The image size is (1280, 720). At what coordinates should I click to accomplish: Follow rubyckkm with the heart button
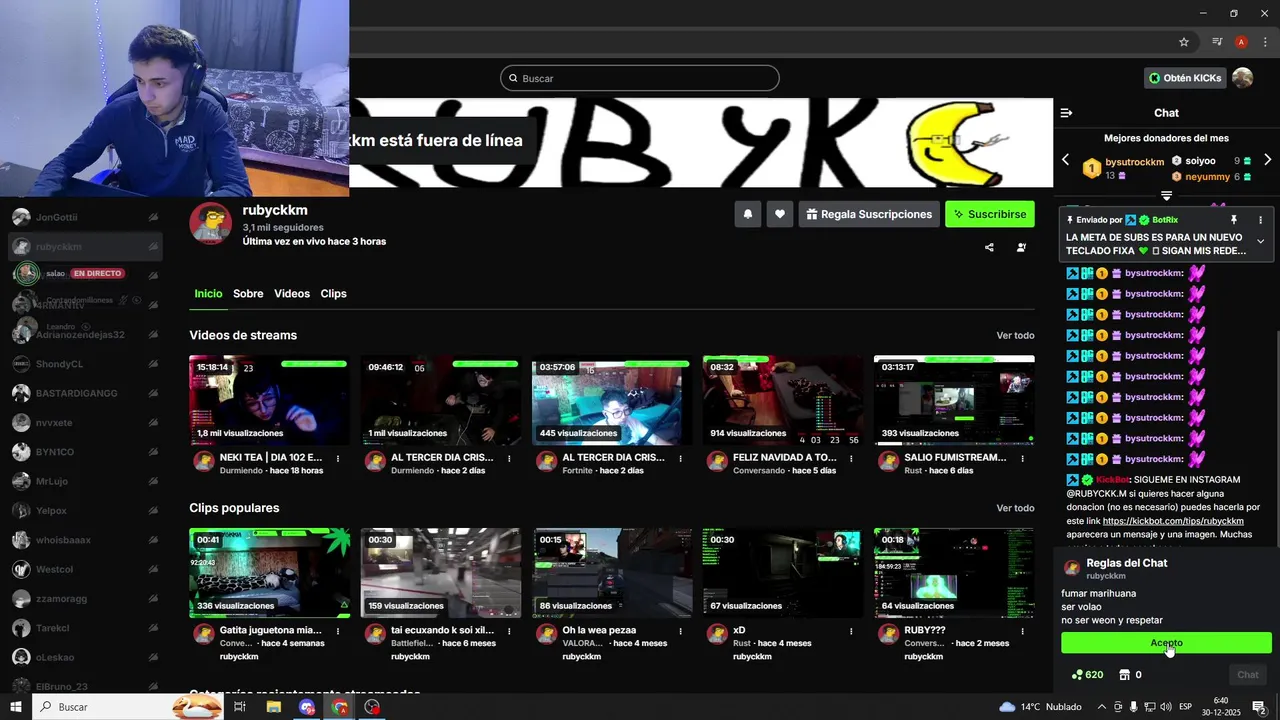click(x=780, y=214)
